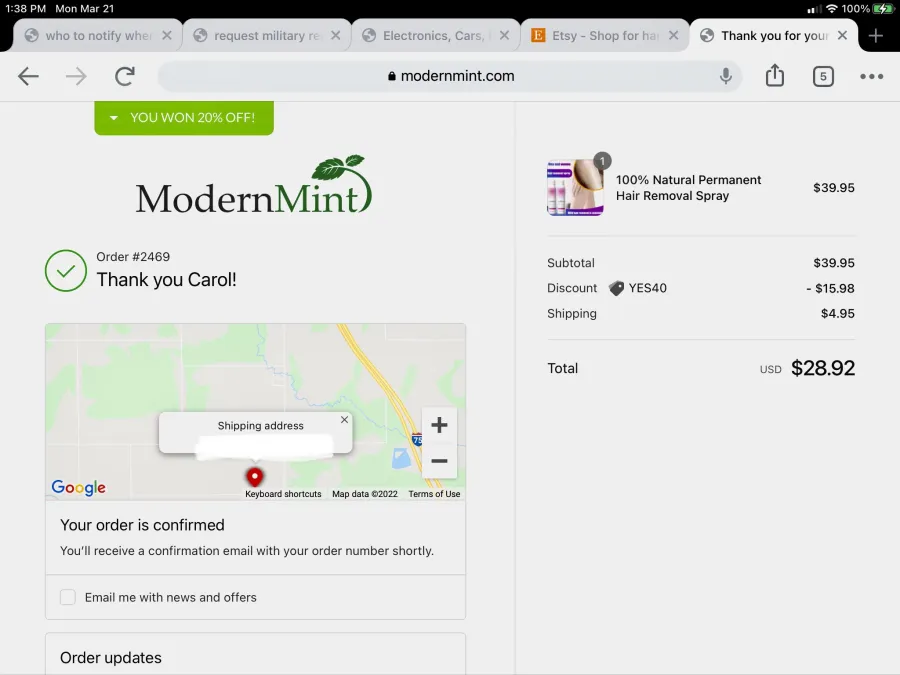Click the Wi-Fi icon in status bar

coord(831,9)
